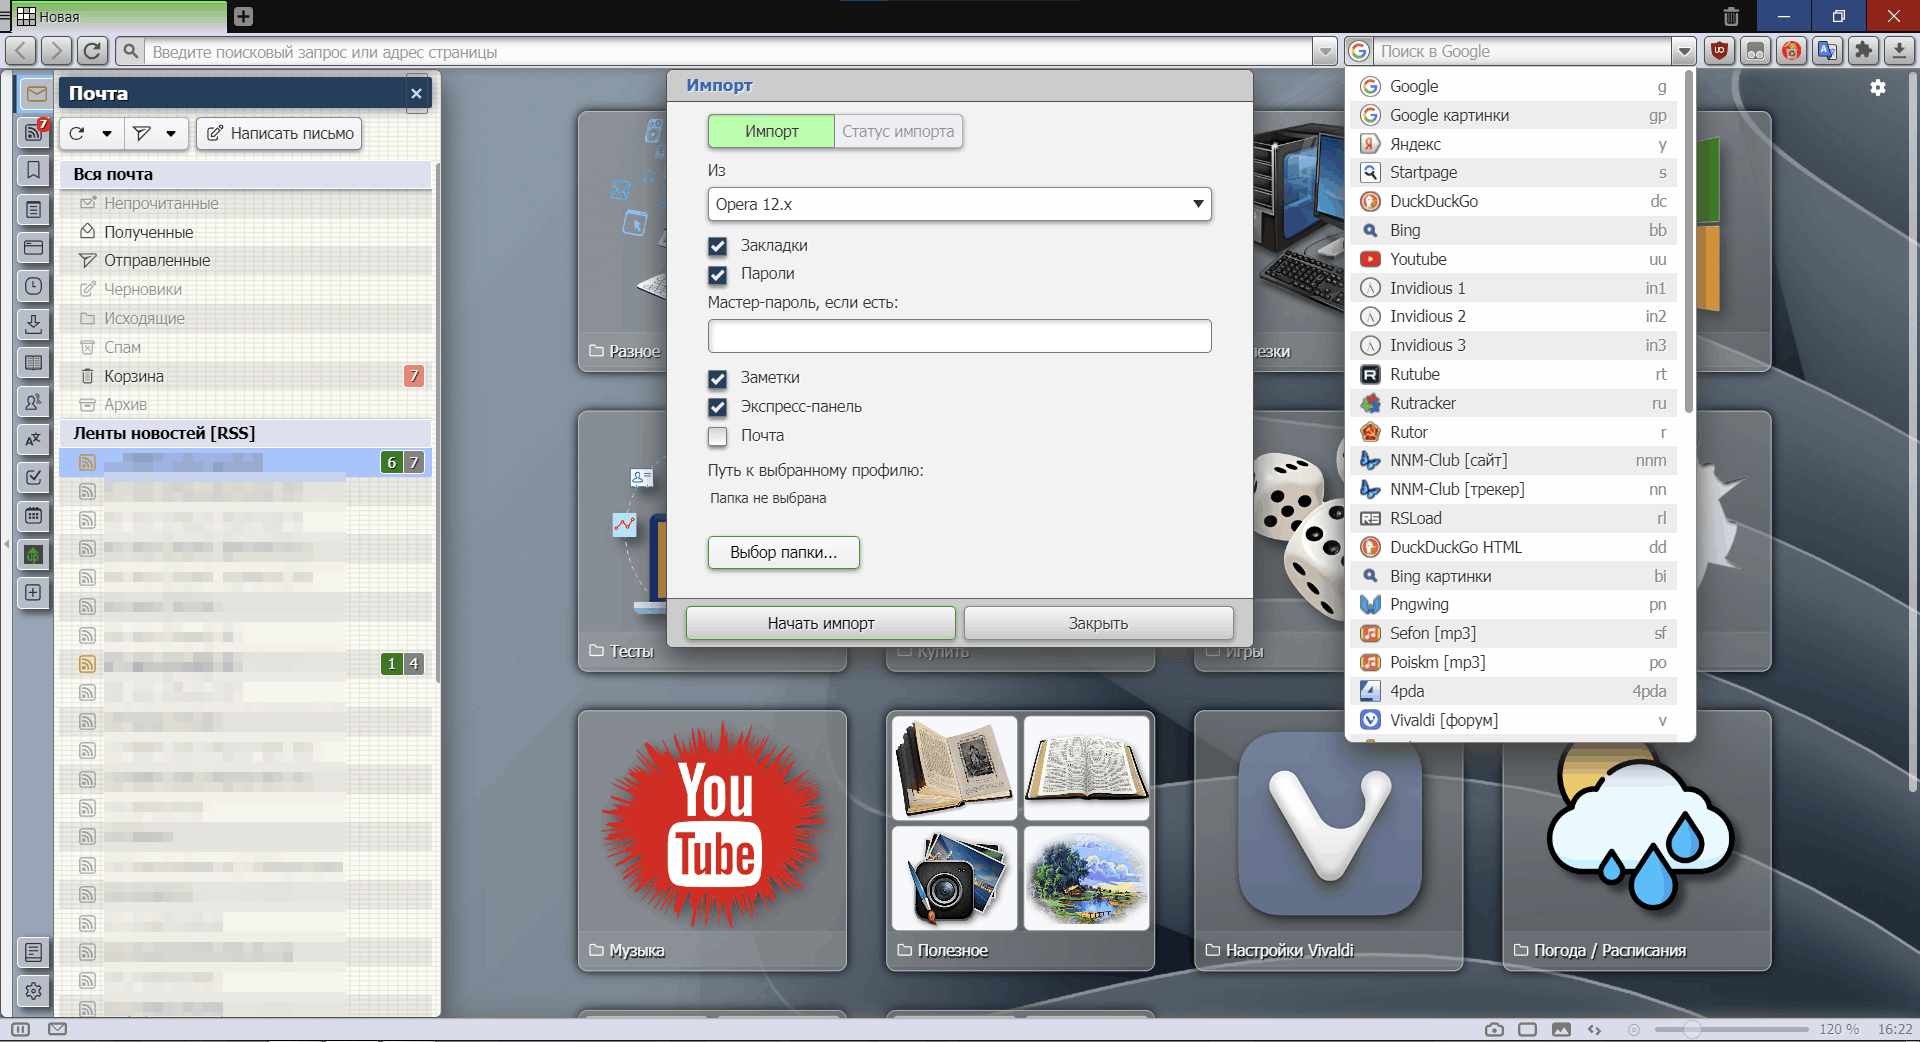Uncheck the Заметки checkbox
The image size is (1920, 1042).
click(x=717, y=379)
